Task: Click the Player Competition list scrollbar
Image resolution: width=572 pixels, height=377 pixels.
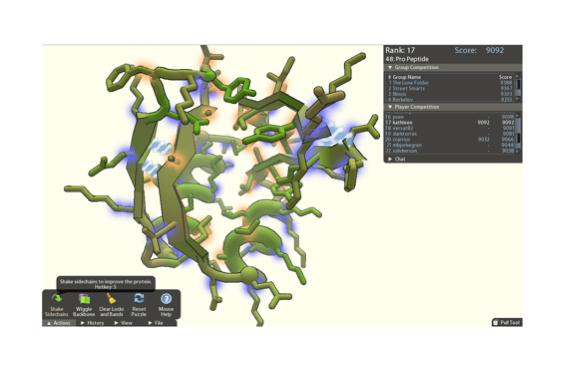Action: point(517,133)
